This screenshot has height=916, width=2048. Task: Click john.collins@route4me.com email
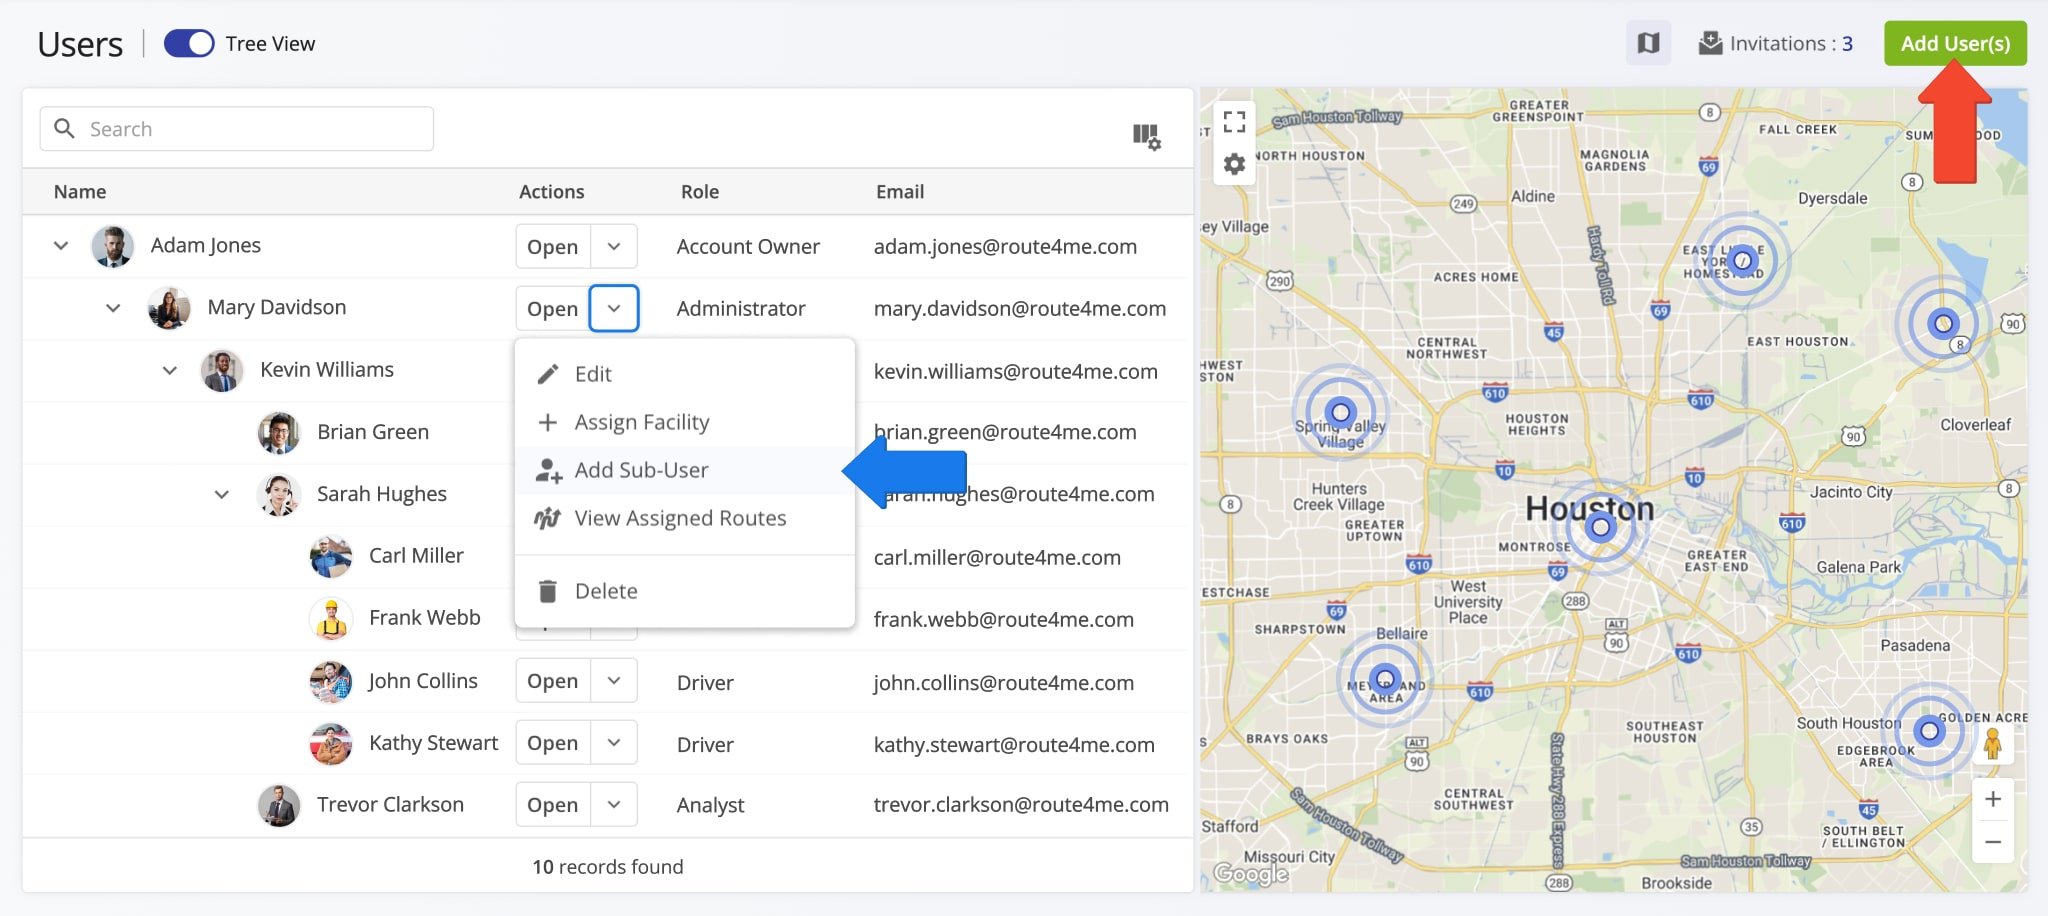point(1003,682)
